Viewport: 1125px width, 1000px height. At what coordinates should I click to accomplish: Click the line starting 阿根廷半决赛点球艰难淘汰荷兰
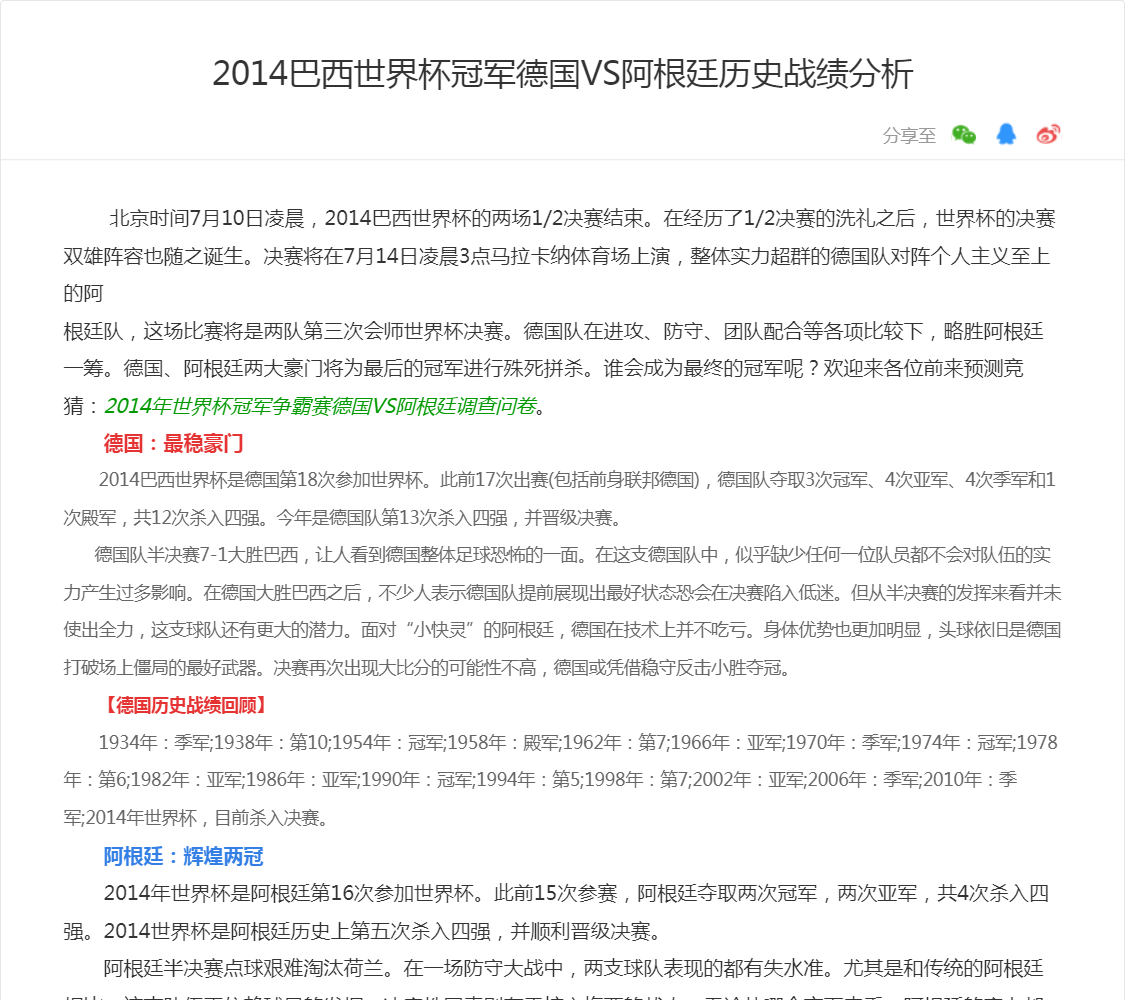[x=572, y=968]
